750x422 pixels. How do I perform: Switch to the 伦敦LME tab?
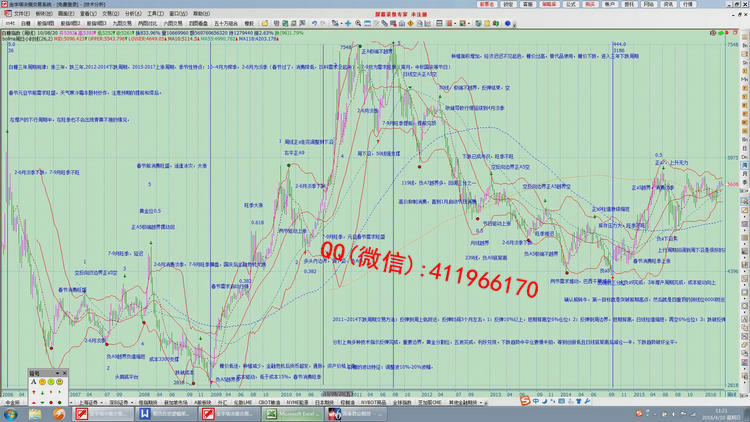[243, 402]
